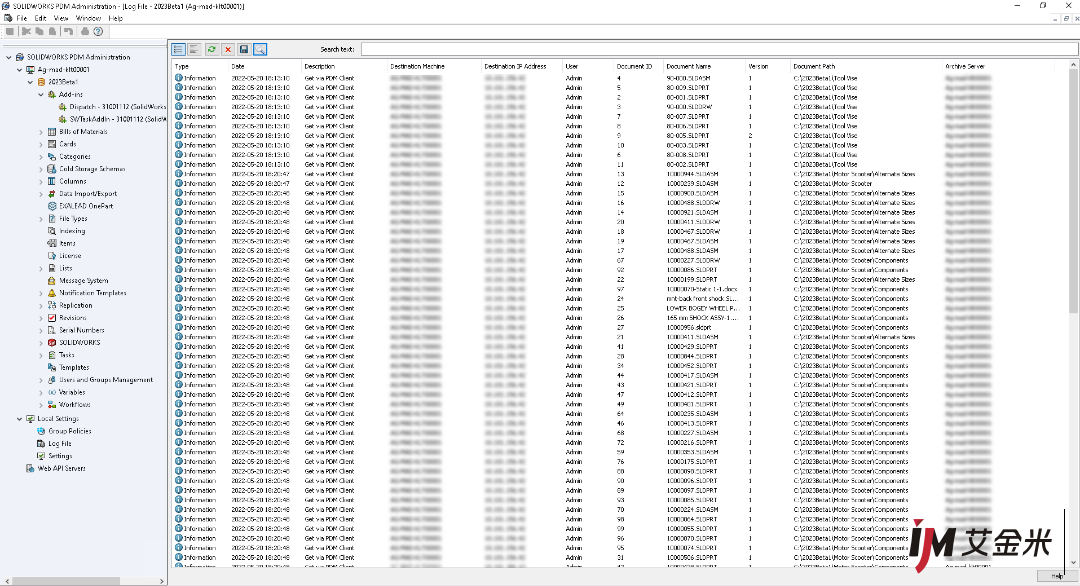Collapse the Add-ins tree node

point(41,94)
